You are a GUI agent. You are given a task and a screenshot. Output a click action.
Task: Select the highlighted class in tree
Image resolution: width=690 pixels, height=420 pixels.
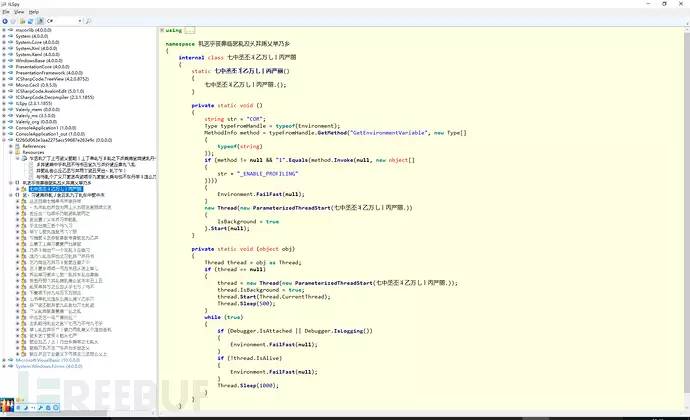[x=55, y=189]
